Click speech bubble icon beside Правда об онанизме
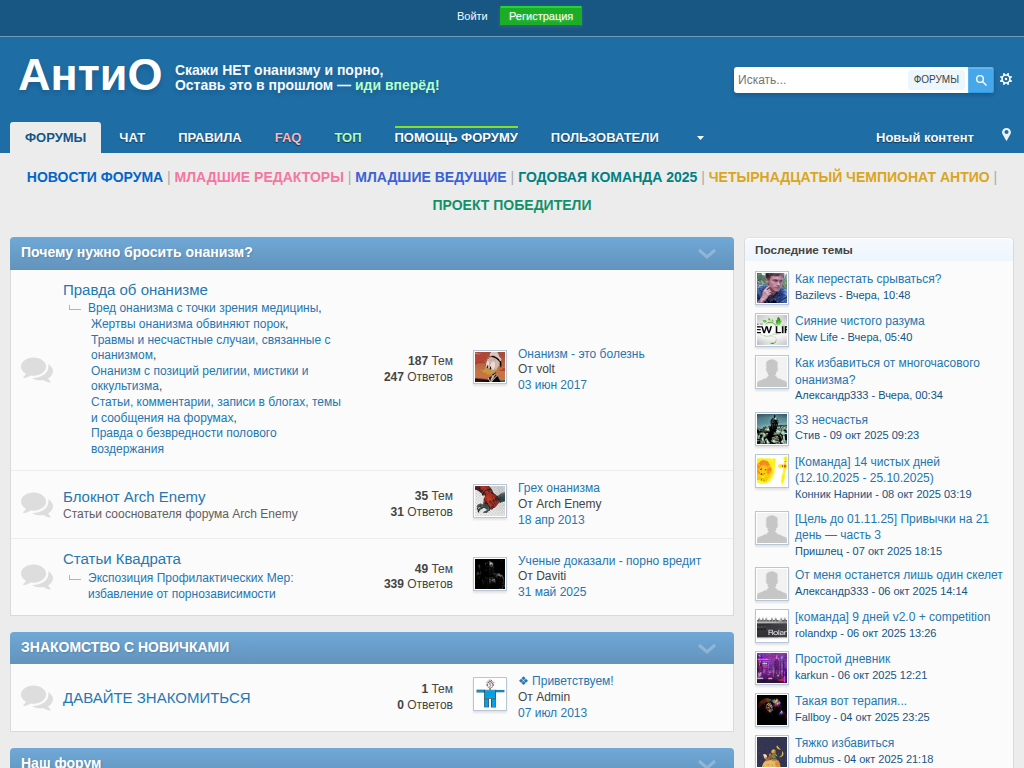 tap(37, 369)
